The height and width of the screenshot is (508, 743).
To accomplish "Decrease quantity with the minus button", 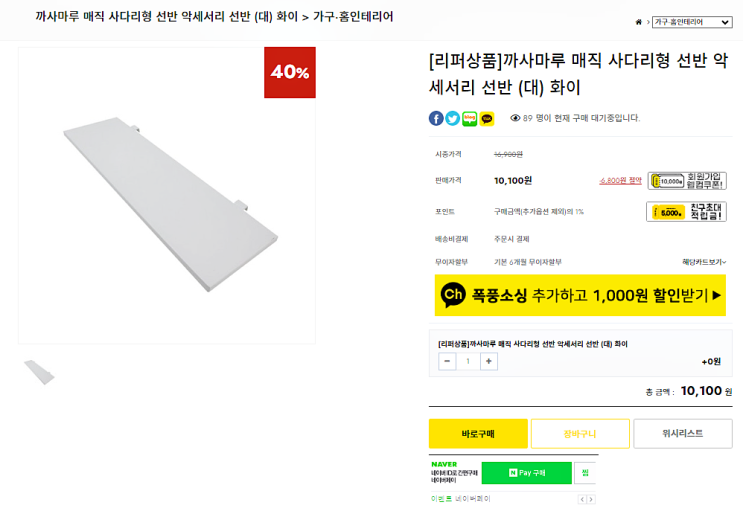I will pyautogui.click(x=447, y=361).
